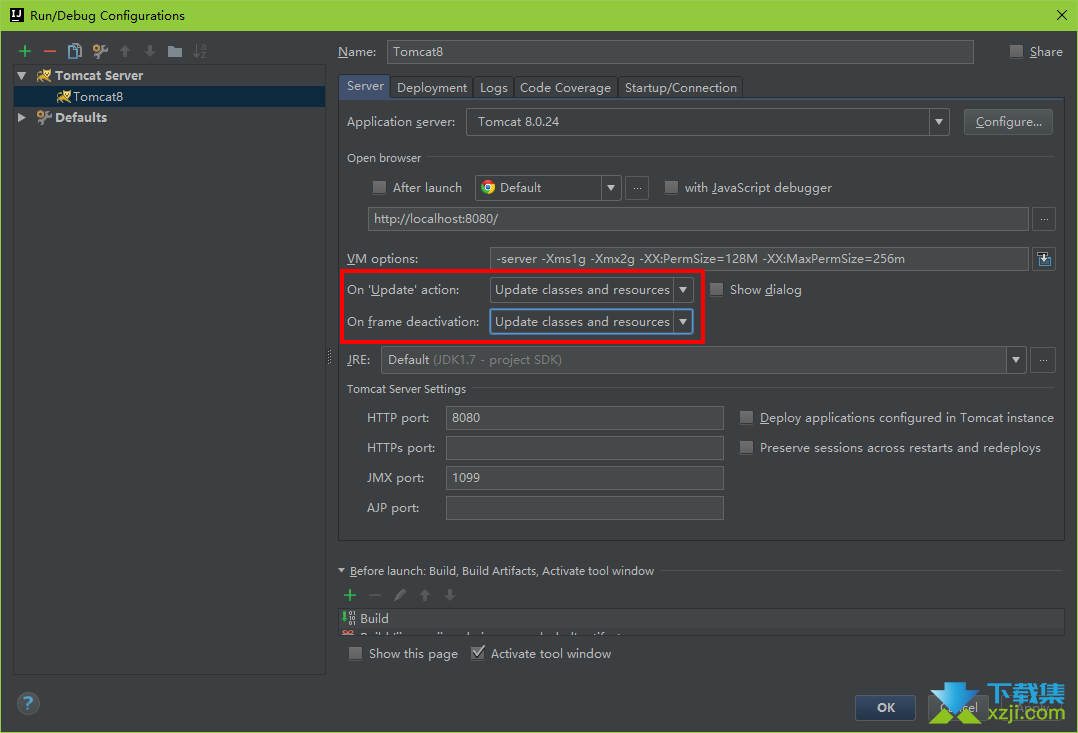The height and width of the screenshot is (733, 1078).
Task: Sort configurations alphabetically
Action: pos(199,51)
